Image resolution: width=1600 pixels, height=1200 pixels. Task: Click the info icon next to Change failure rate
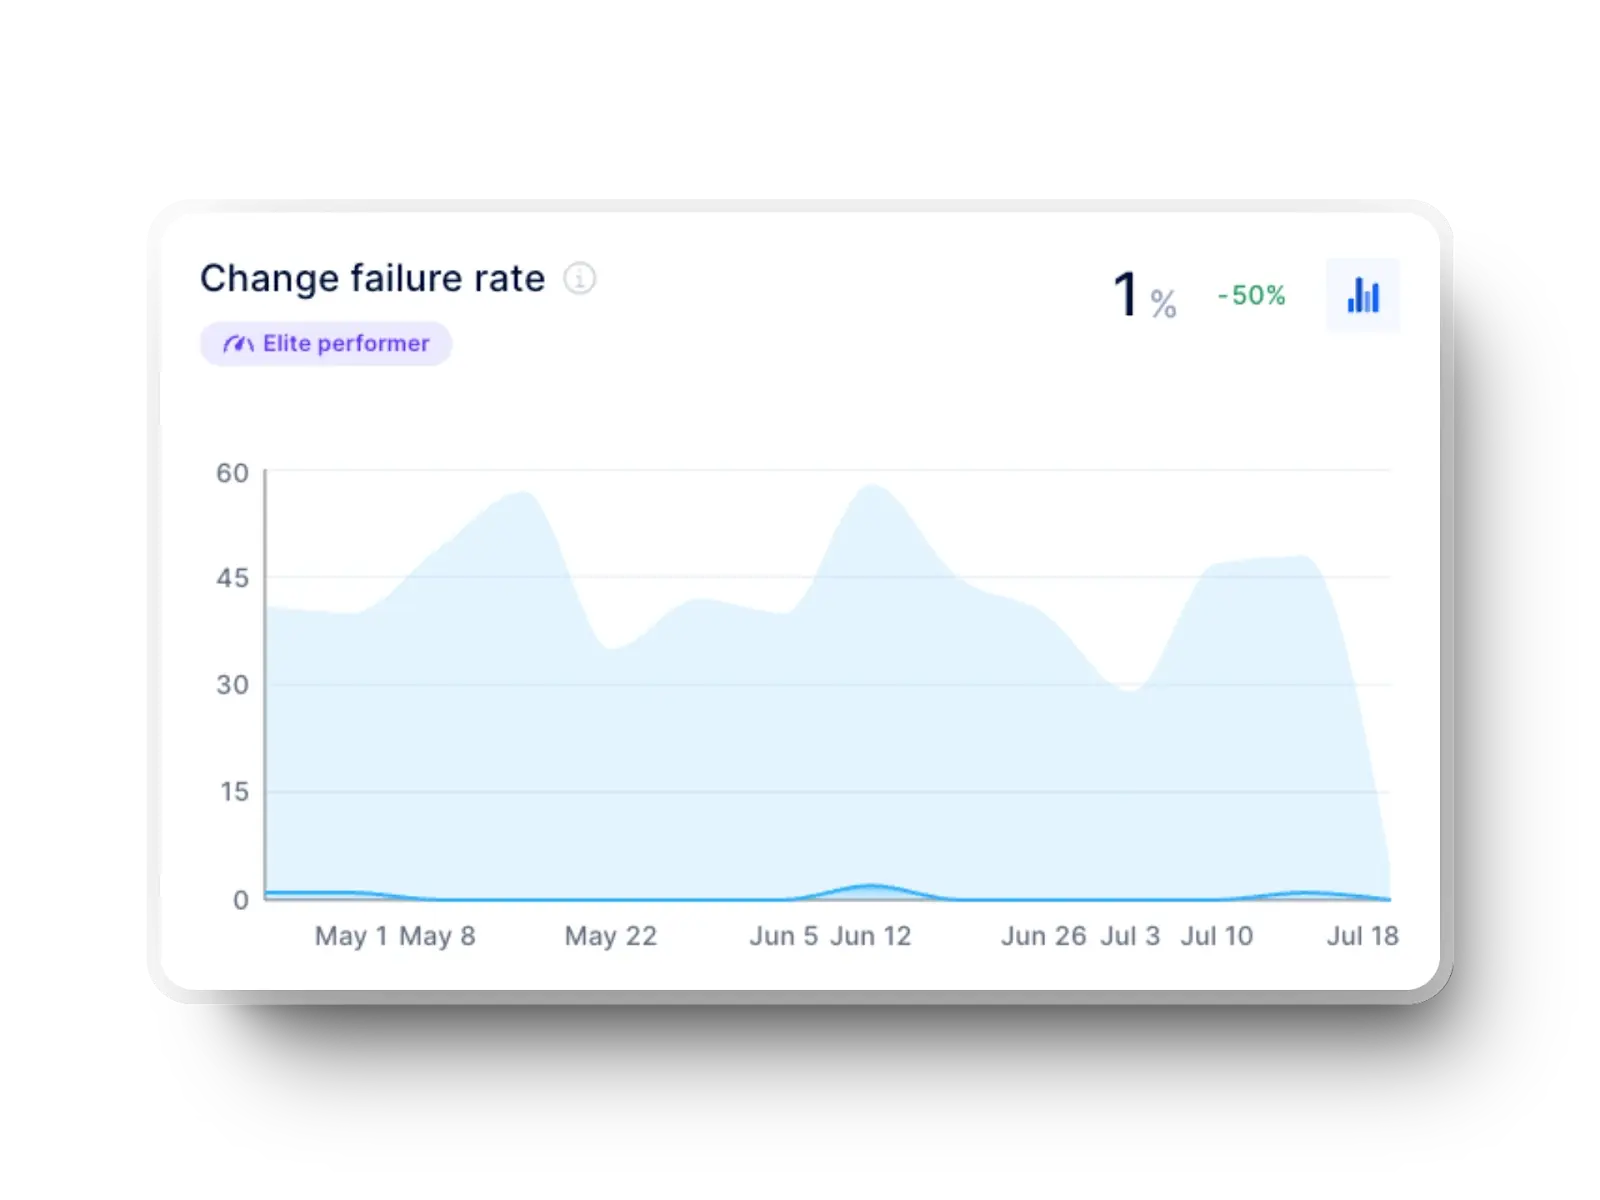[580, 280]
